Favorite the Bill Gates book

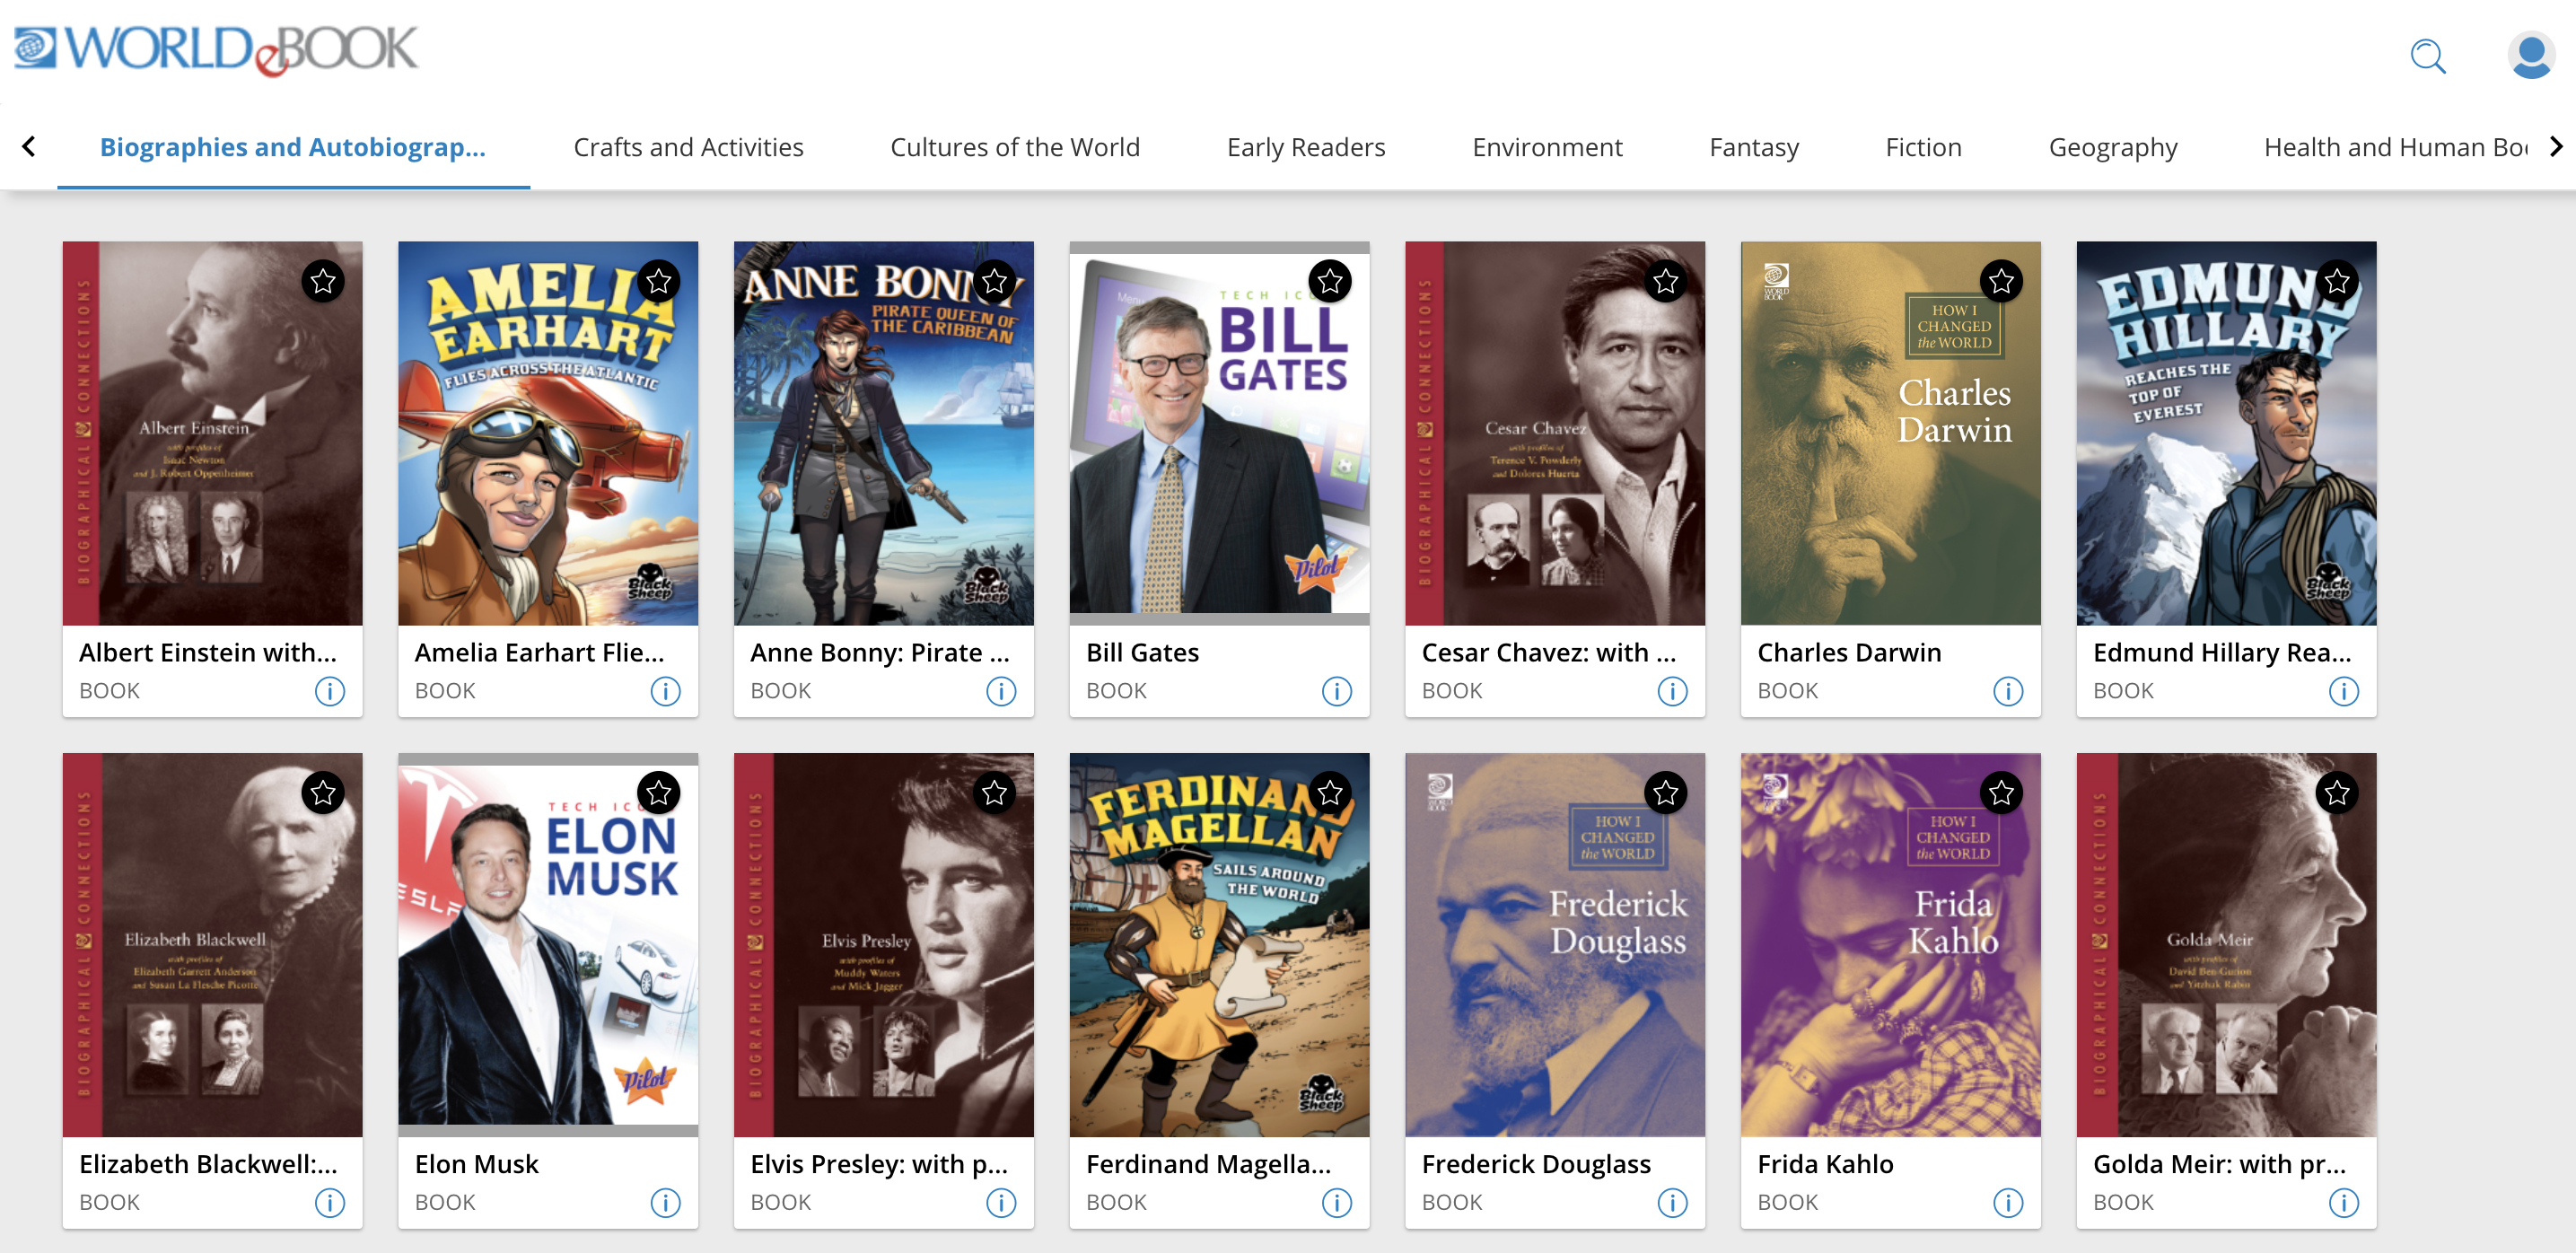click(x=1330, y=282)
